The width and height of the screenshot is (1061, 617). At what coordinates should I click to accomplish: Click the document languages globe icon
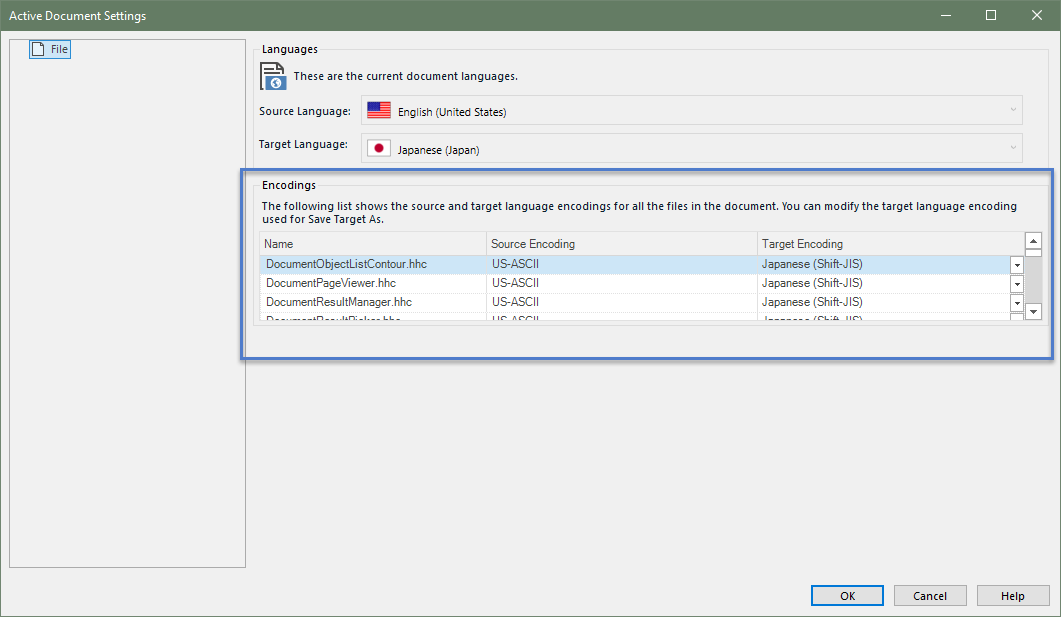(273, 76)
